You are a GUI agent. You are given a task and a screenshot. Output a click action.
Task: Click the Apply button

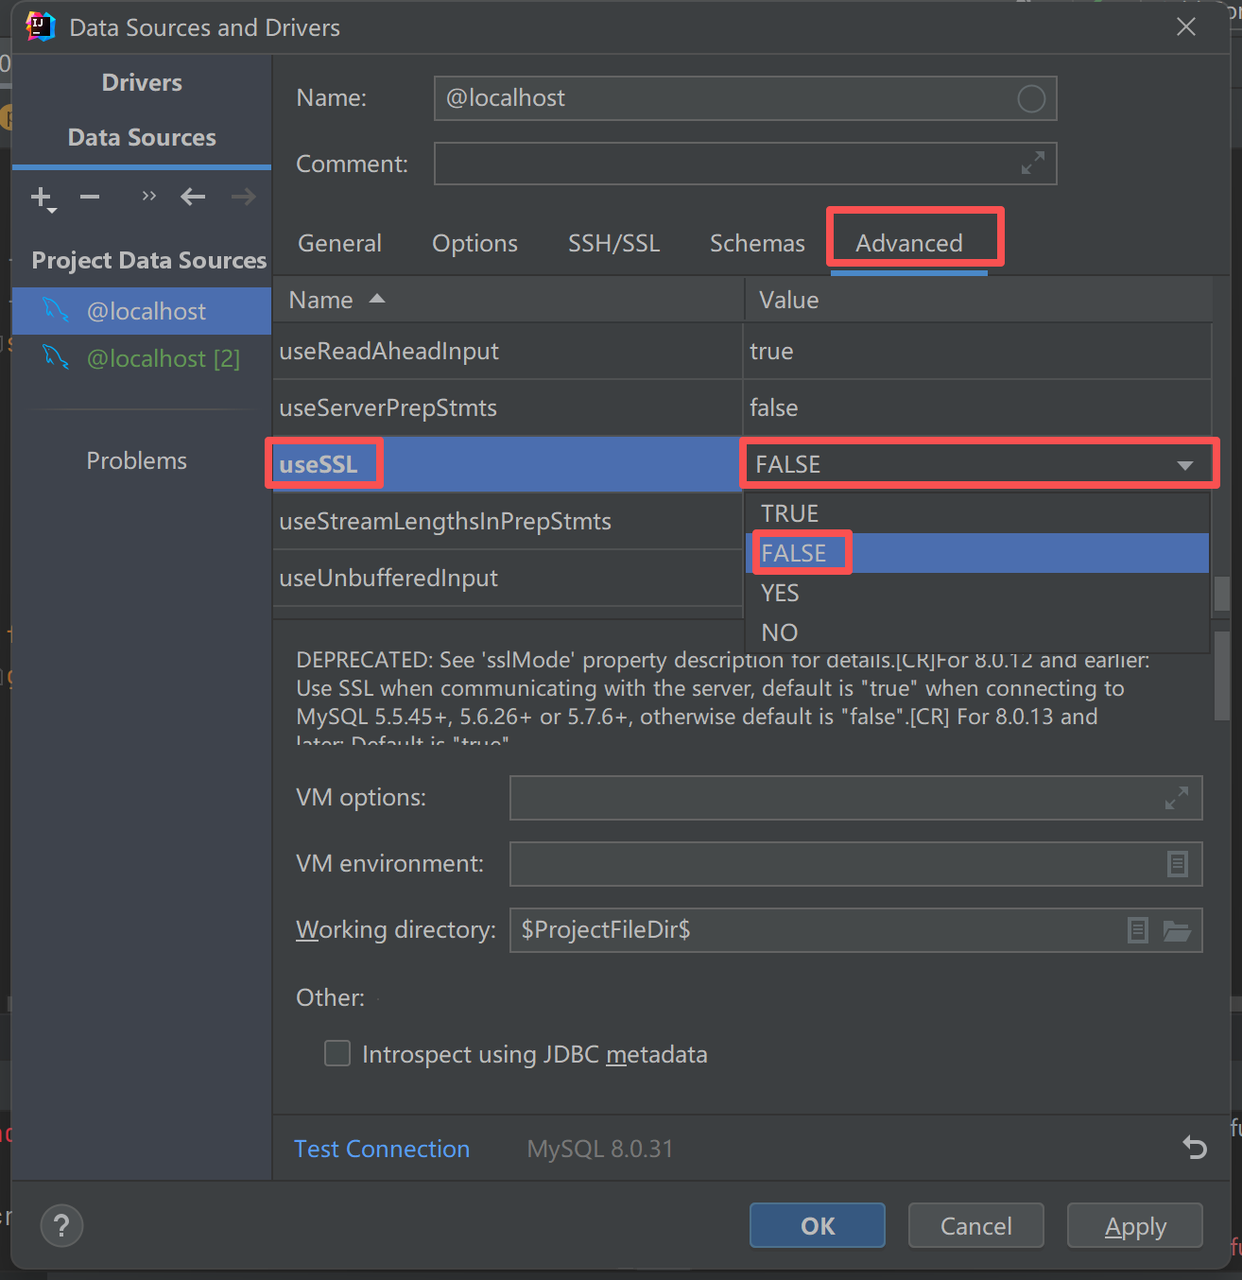coord(1135,1225)
